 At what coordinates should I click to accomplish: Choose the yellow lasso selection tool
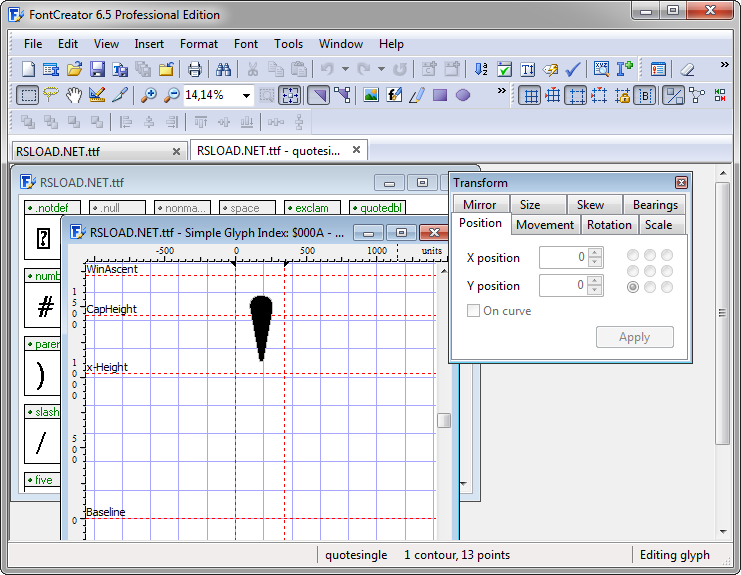51,95
